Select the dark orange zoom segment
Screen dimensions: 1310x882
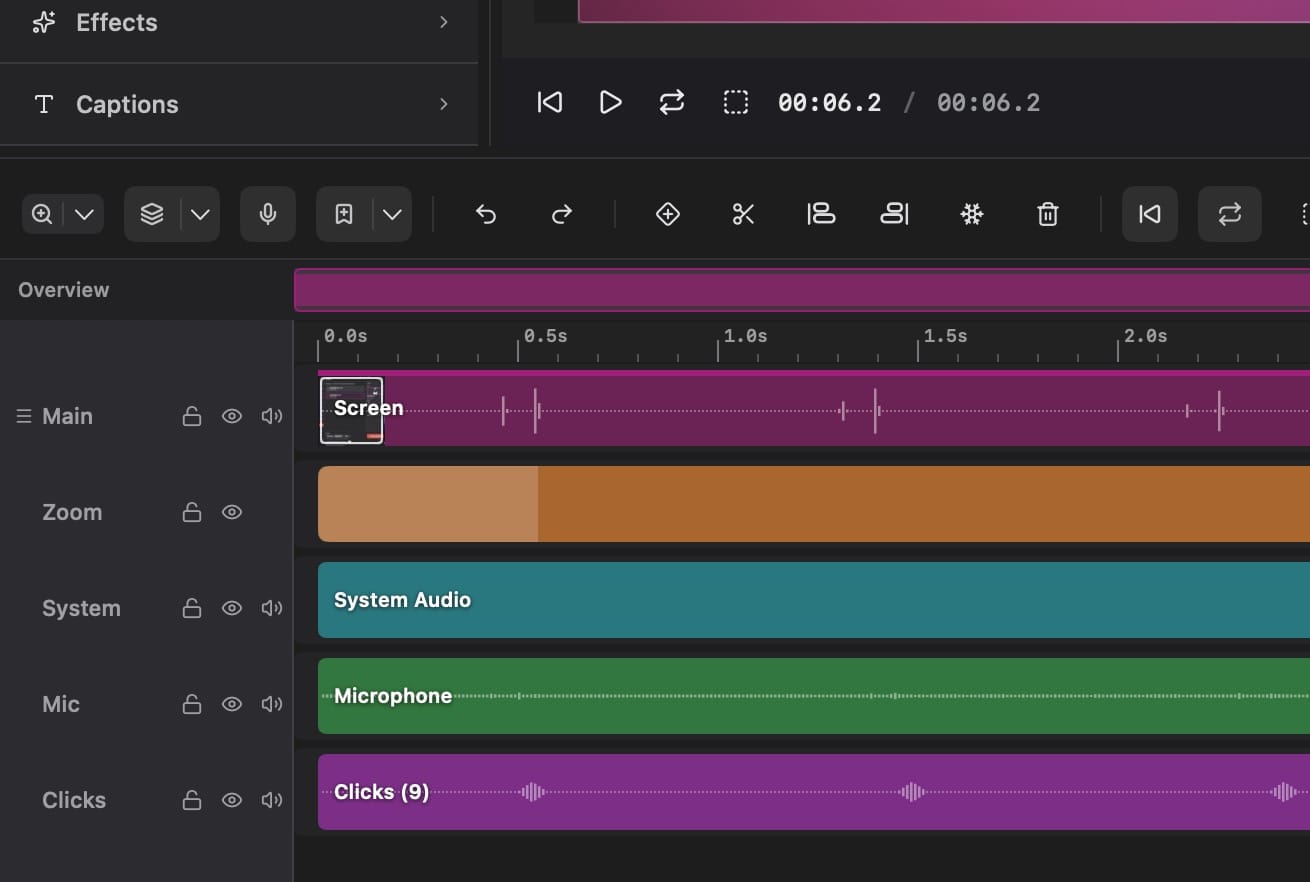click(x=924, y=504)
